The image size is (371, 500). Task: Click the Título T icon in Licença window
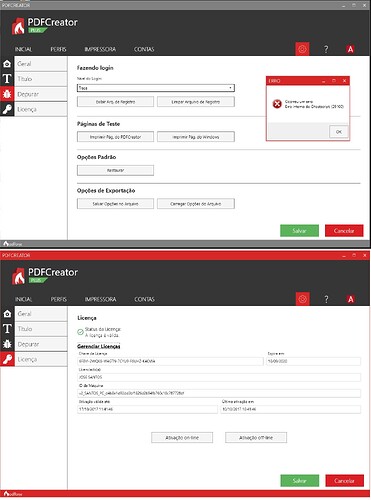pyautogui.click(x=7, y=329)
